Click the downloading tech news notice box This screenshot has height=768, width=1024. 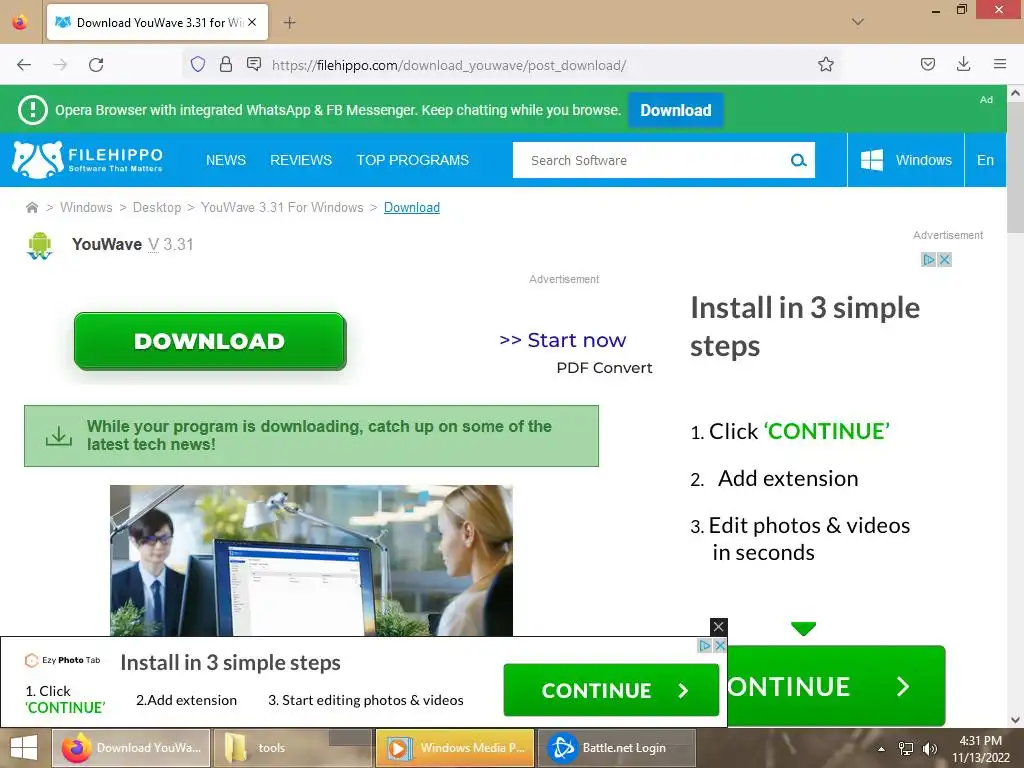click(x=312, y=436)
